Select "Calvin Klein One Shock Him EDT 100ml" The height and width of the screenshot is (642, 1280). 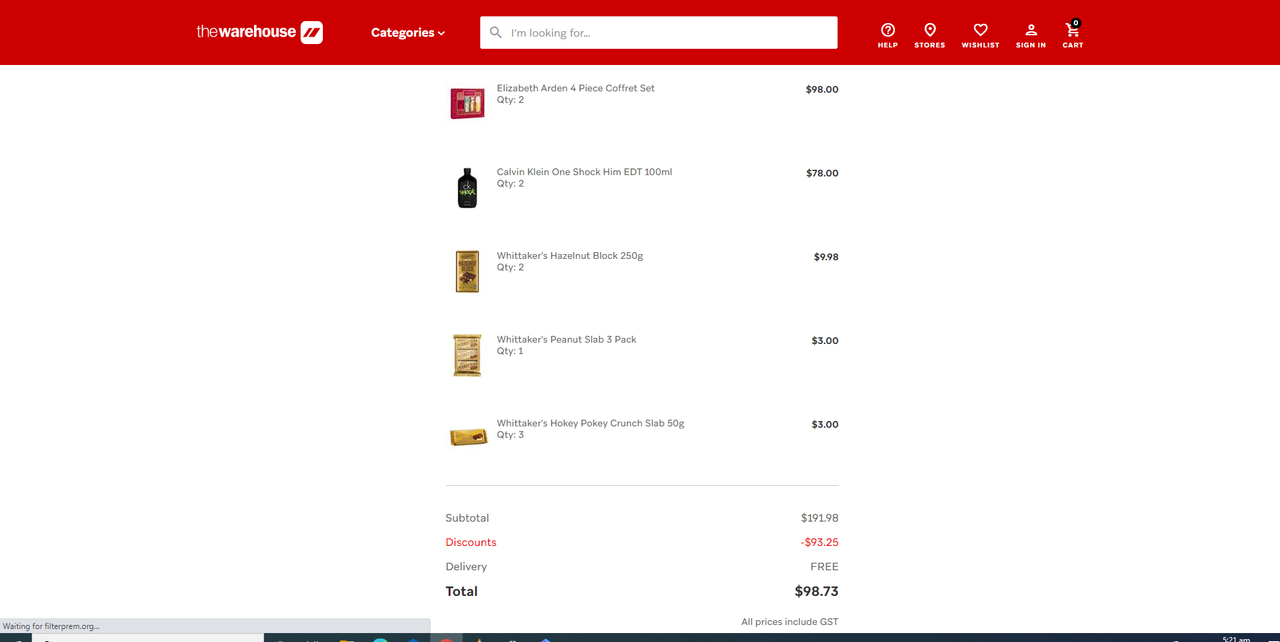click(x=584, y=172)
